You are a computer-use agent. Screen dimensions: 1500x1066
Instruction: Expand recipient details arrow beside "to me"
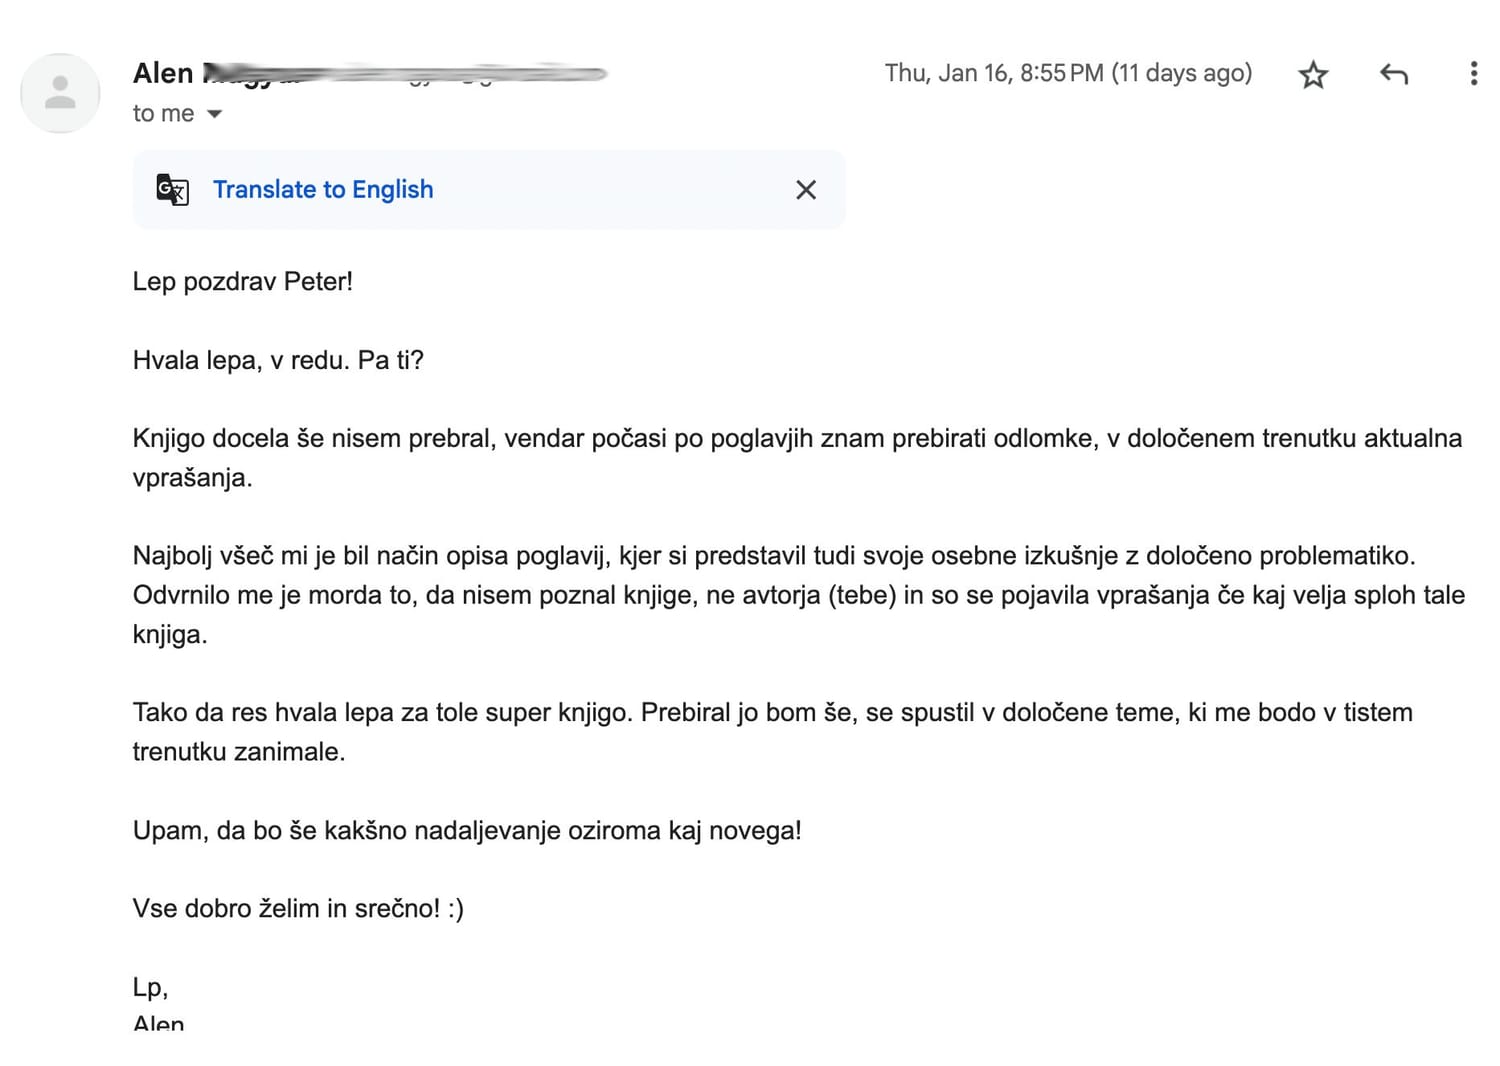[x=214, y=114]
